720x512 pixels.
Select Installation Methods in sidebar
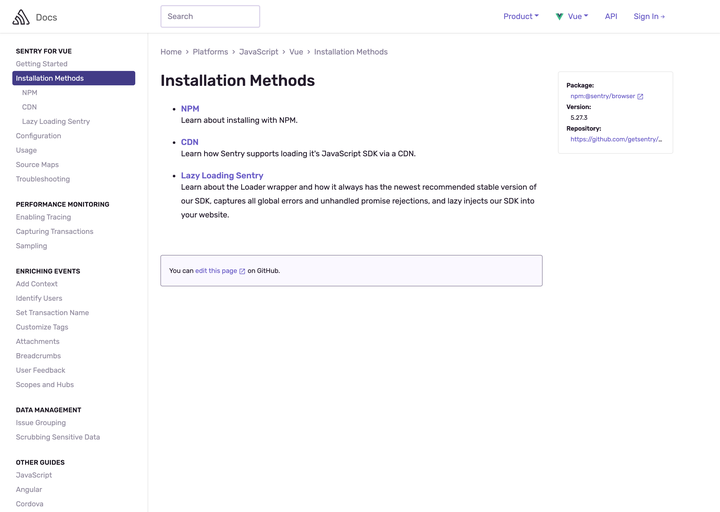73,78
